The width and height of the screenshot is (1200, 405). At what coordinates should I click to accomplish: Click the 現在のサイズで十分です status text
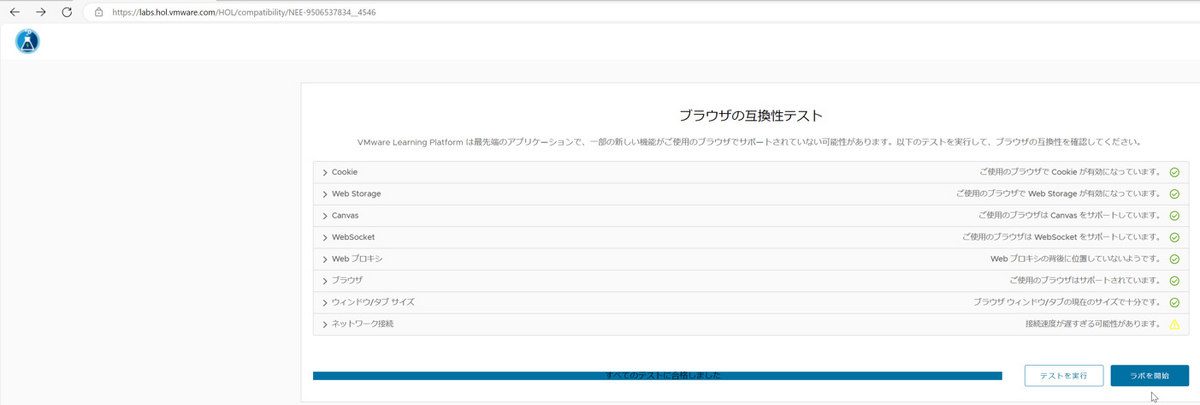tap(1067, 302)
